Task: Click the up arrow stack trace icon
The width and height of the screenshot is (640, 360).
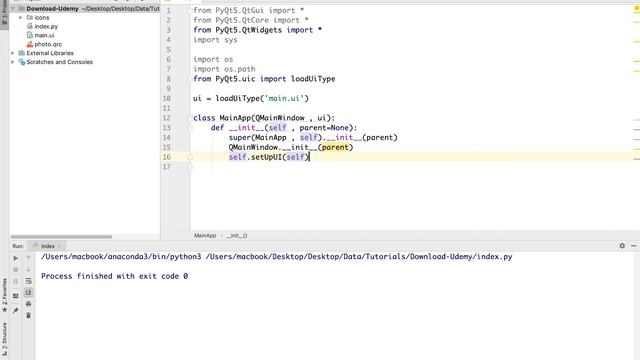Action: 28,258
